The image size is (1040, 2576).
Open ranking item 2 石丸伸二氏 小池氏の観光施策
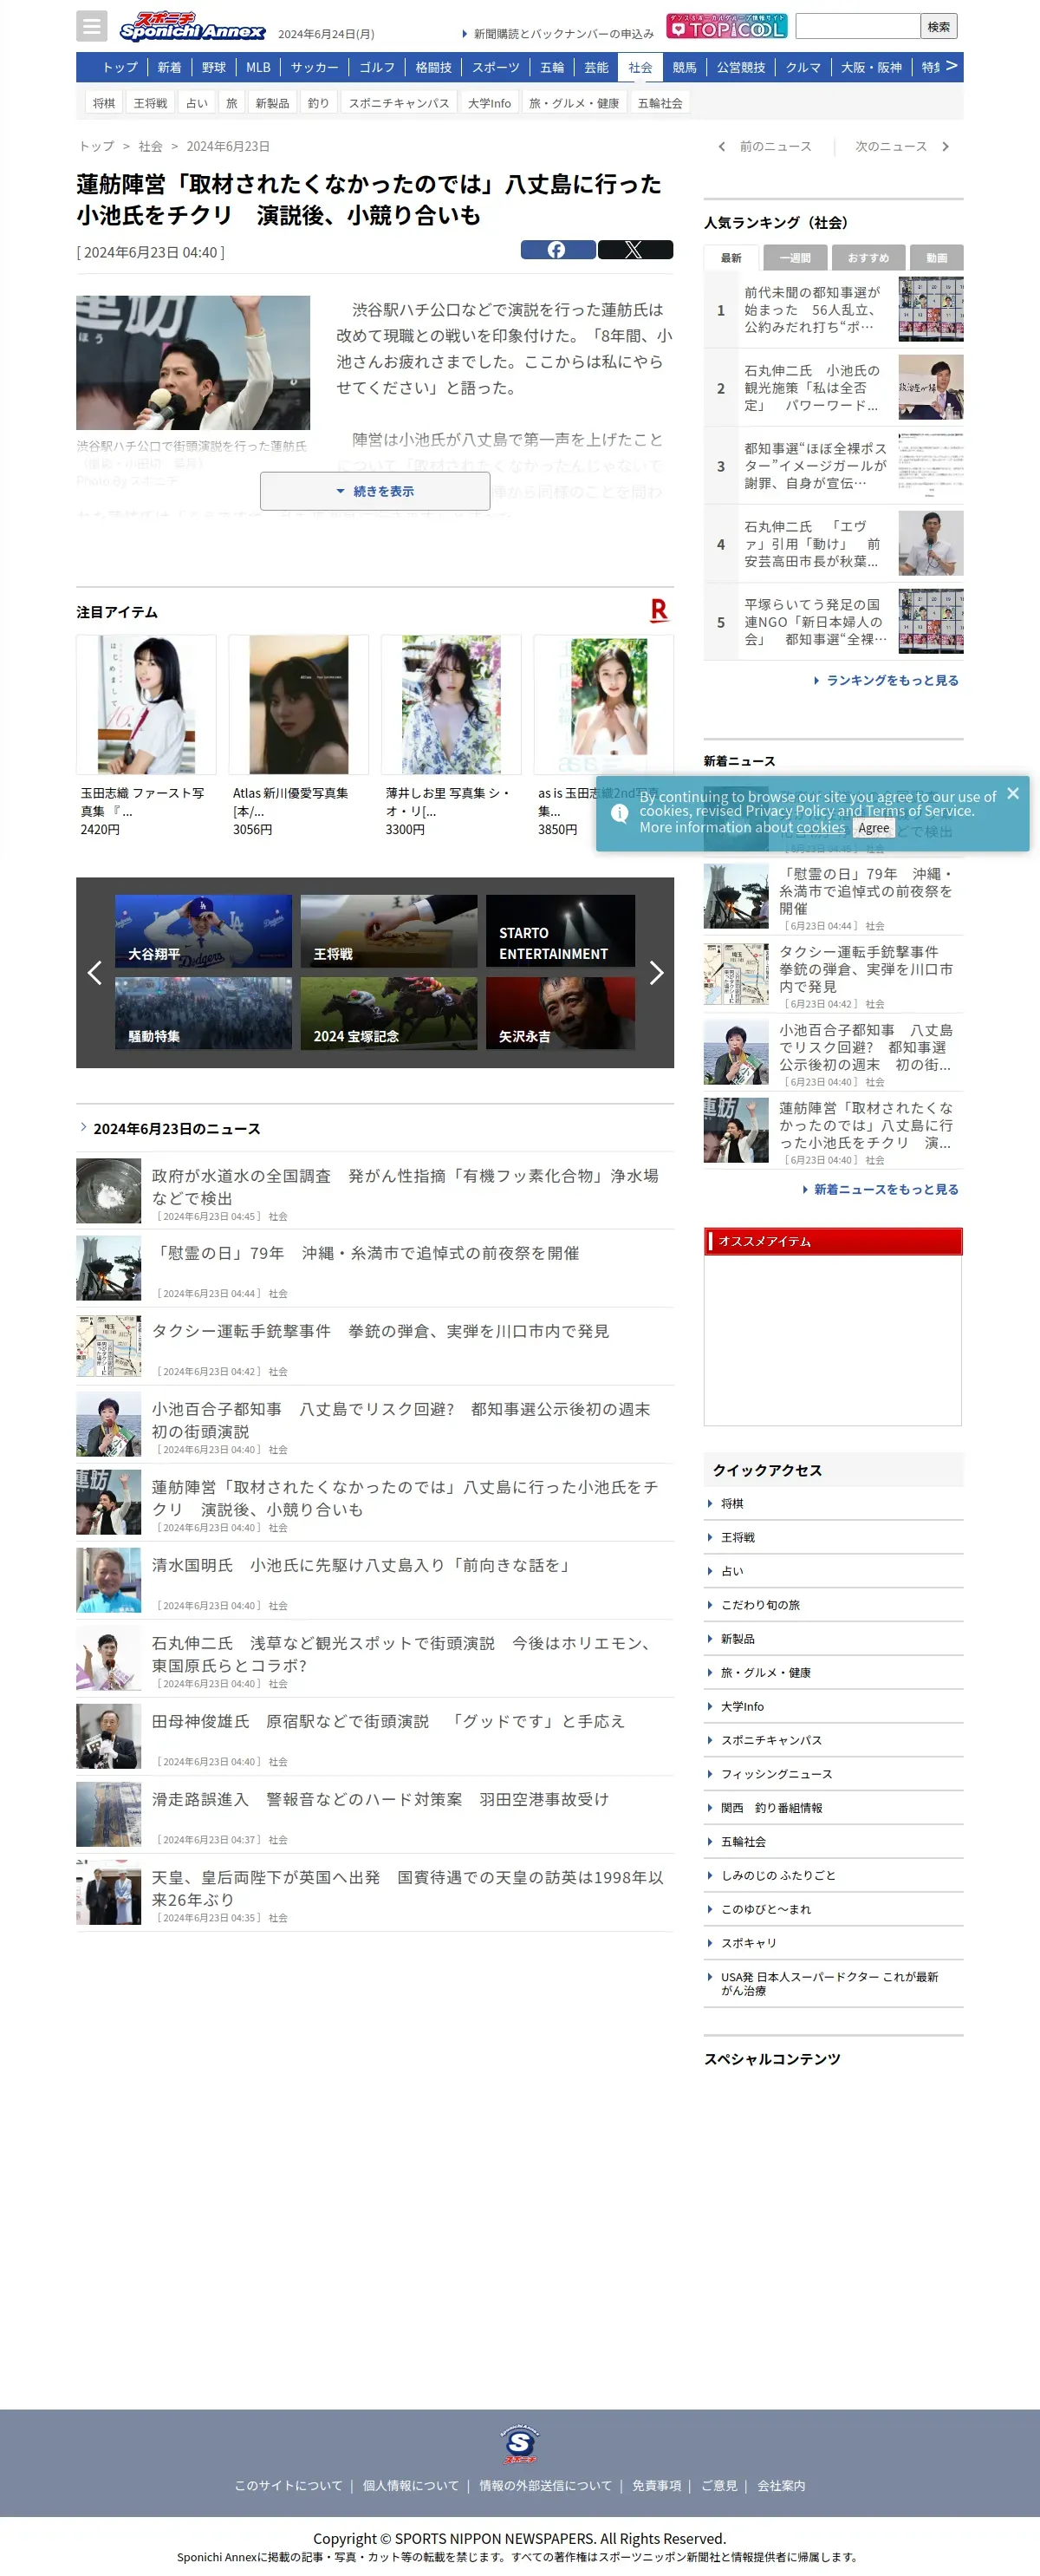pos(834,388)
